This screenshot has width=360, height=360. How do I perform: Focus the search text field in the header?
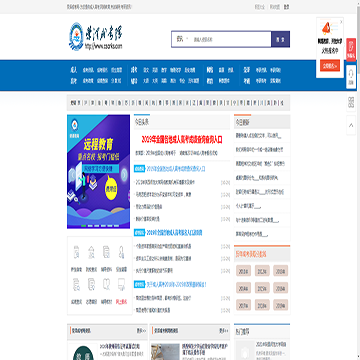(x=232, y=39)
